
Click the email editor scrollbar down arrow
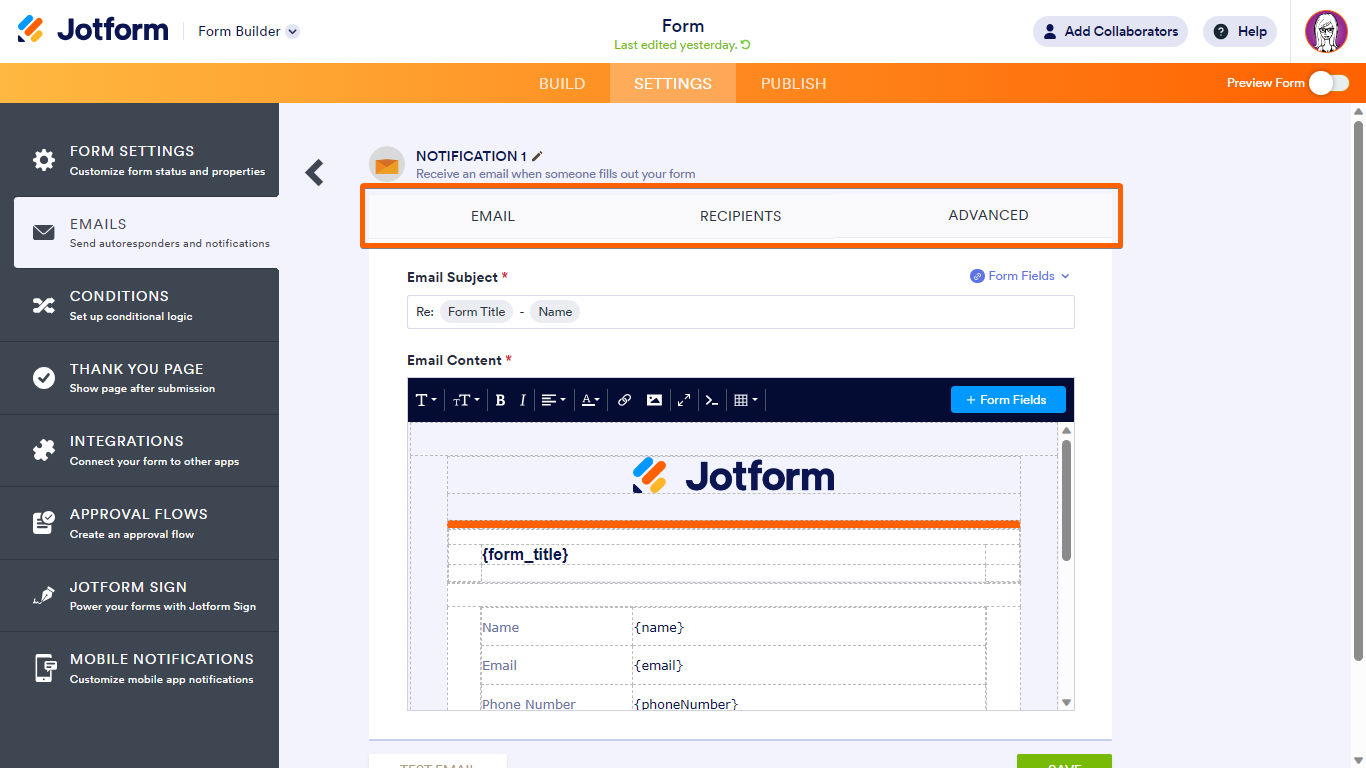1066,702
